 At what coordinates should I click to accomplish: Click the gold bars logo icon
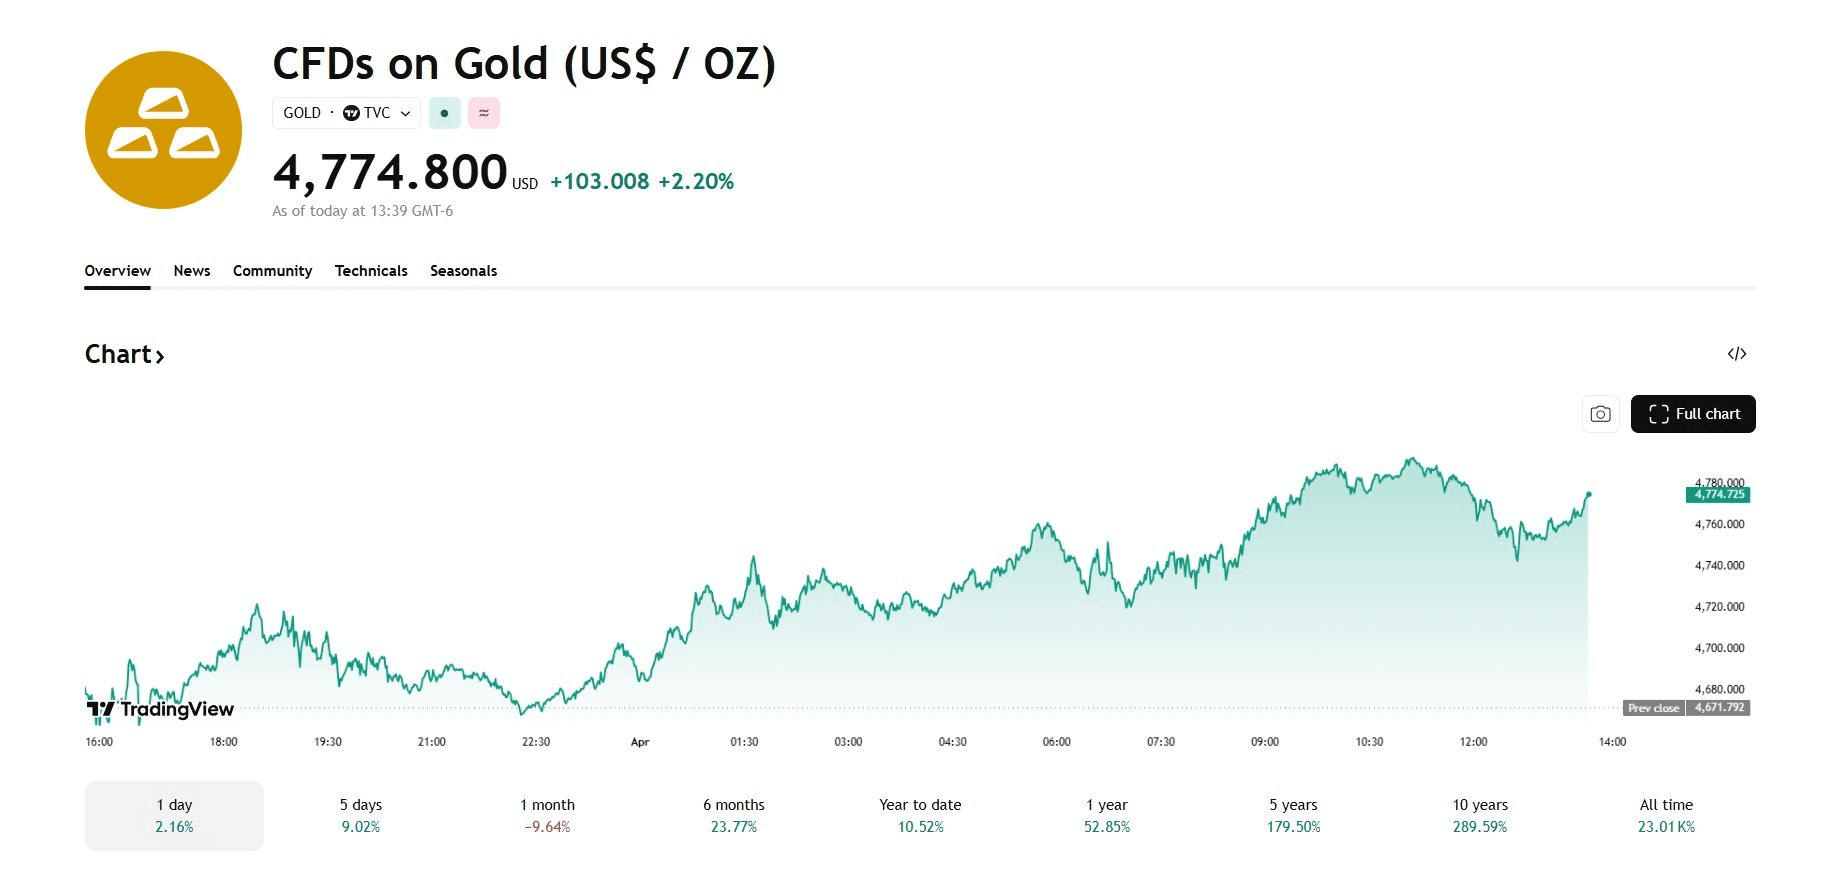tap(163, 130)
